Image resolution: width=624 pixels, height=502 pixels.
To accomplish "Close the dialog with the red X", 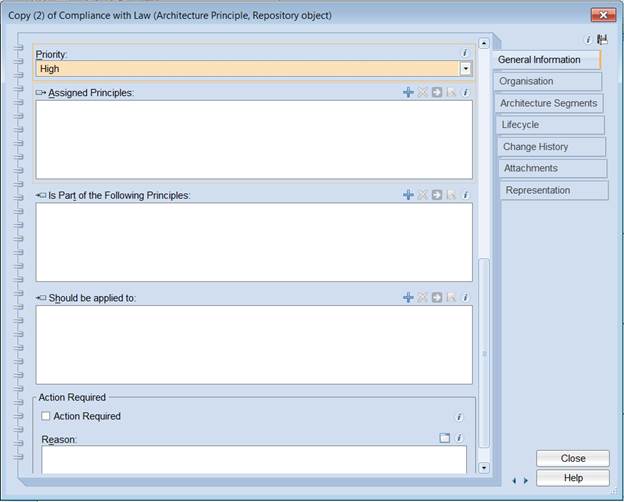I will [603, 15].
